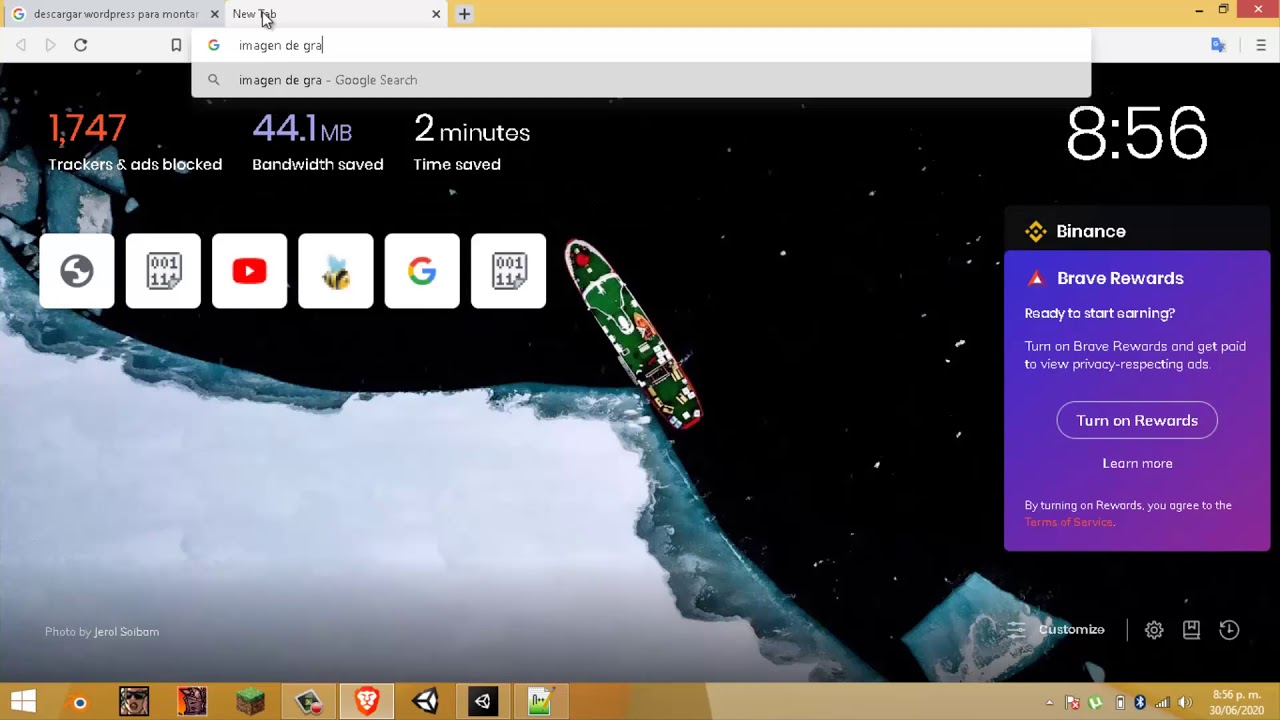This screenshot has height=720, width=1280.
Task: Choose 'imagen de gra - Google Search' suggestion
Action: click(640, 80)
